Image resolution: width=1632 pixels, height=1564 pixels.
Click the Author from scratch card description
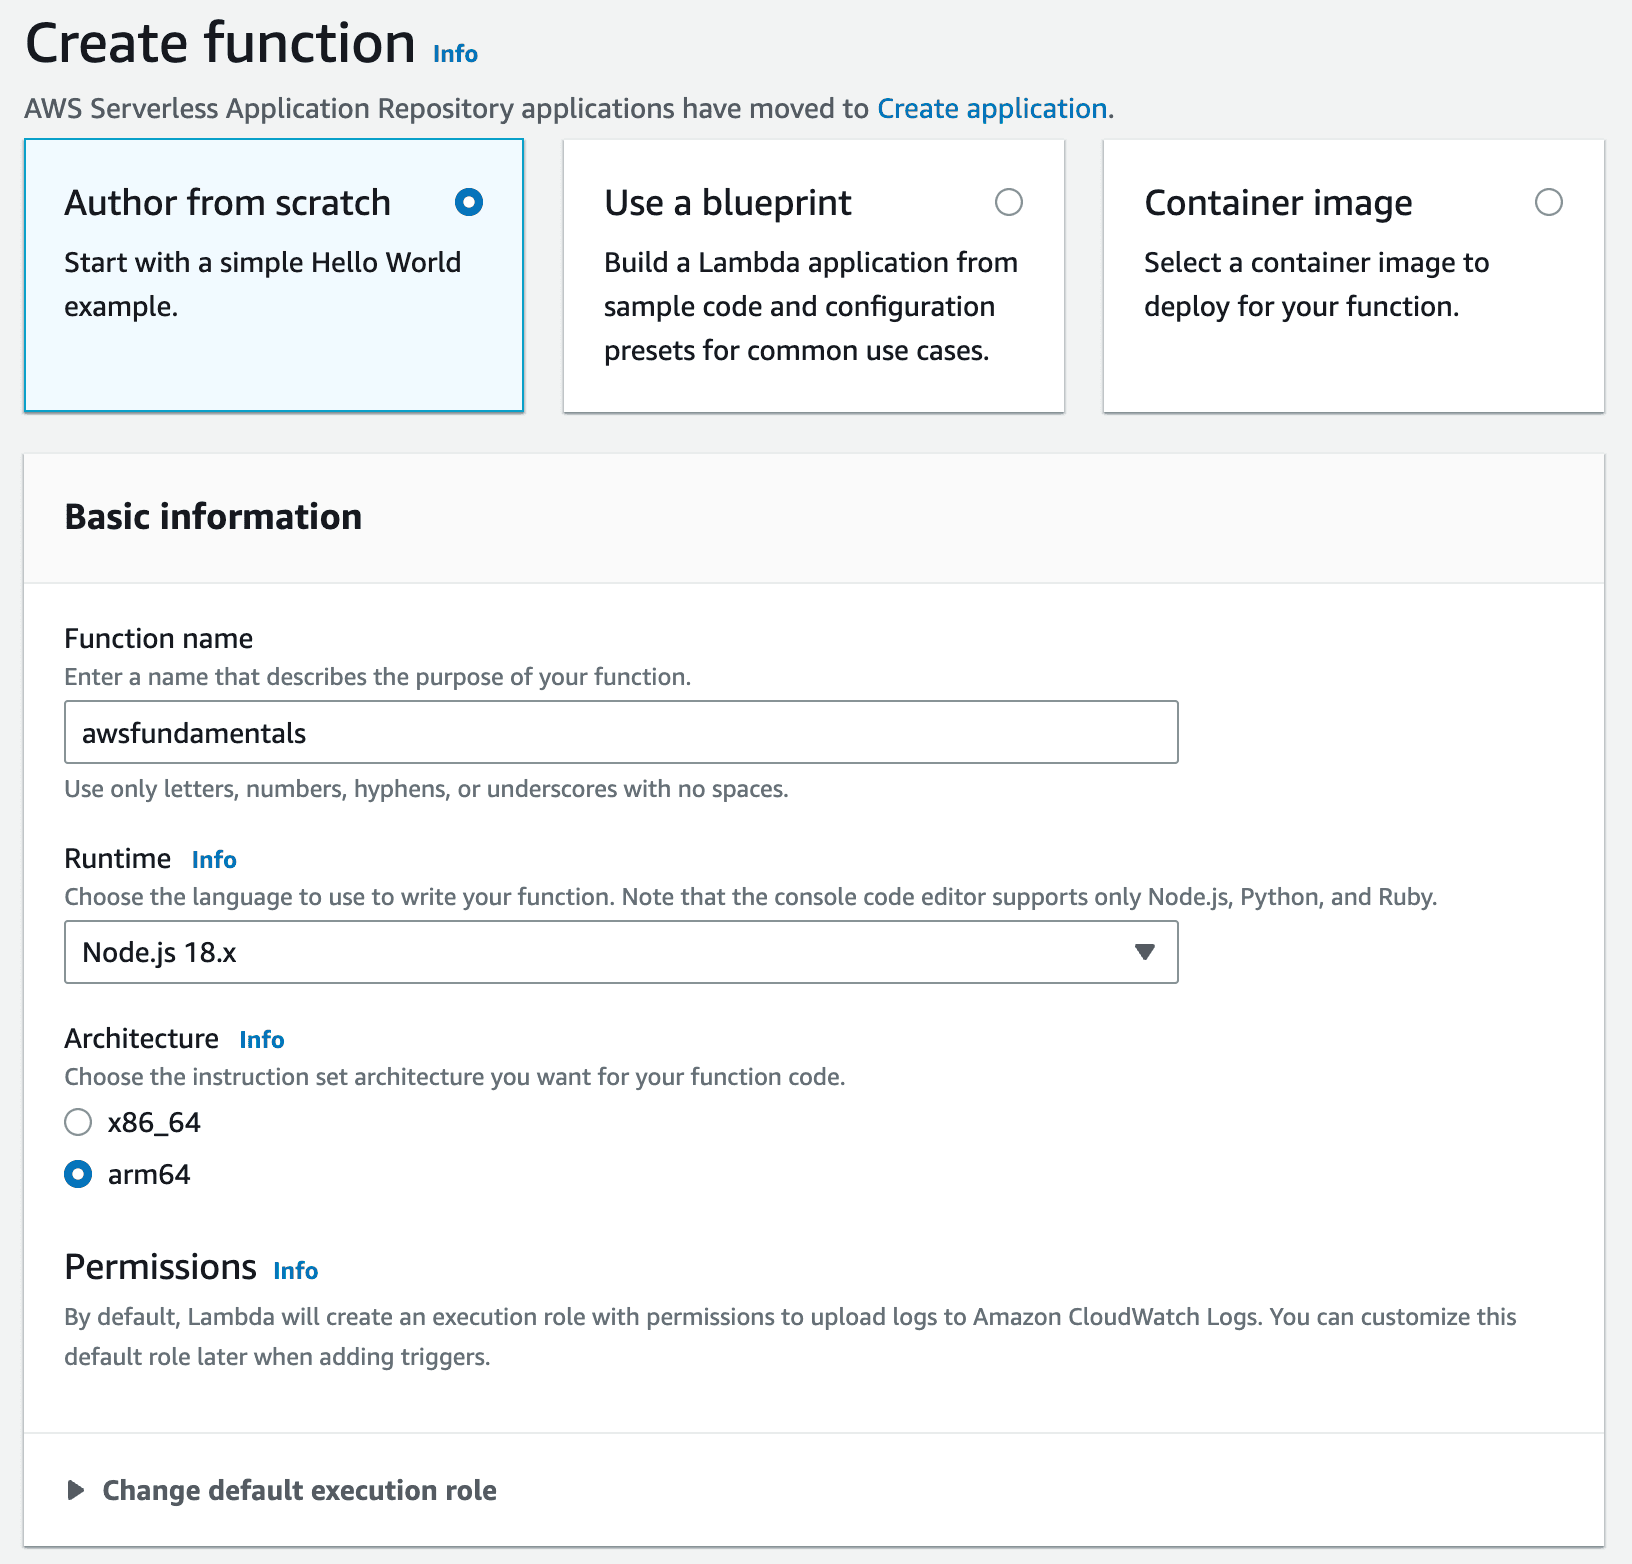click(262, 284)
